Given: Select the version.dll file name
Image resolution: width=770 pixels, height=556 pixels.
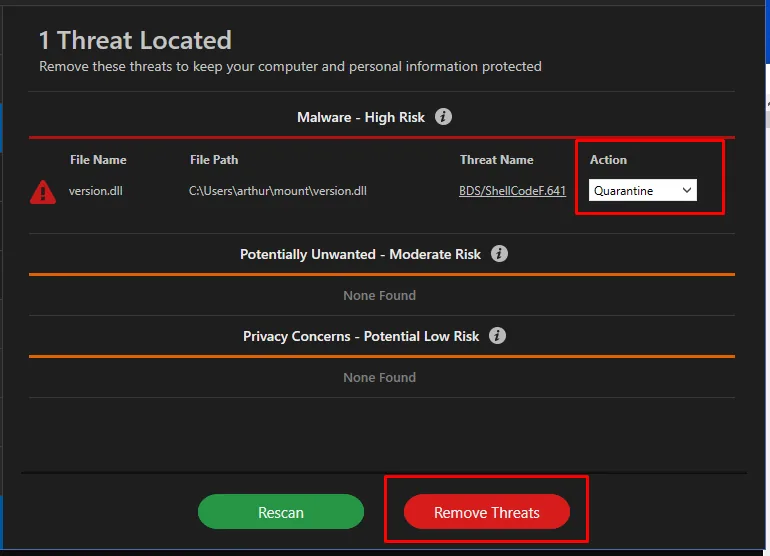Looking at the screenshot, I should tap(96, 191).
